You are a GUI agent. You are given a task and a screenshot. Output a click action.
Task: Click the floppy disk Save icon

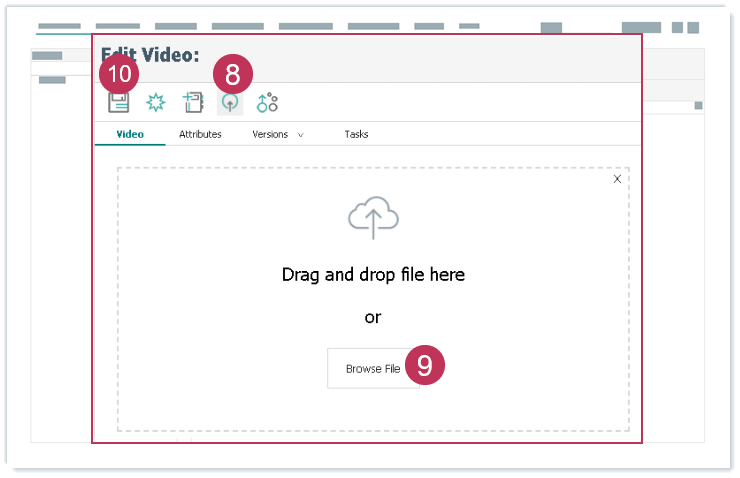coord(119,102)
